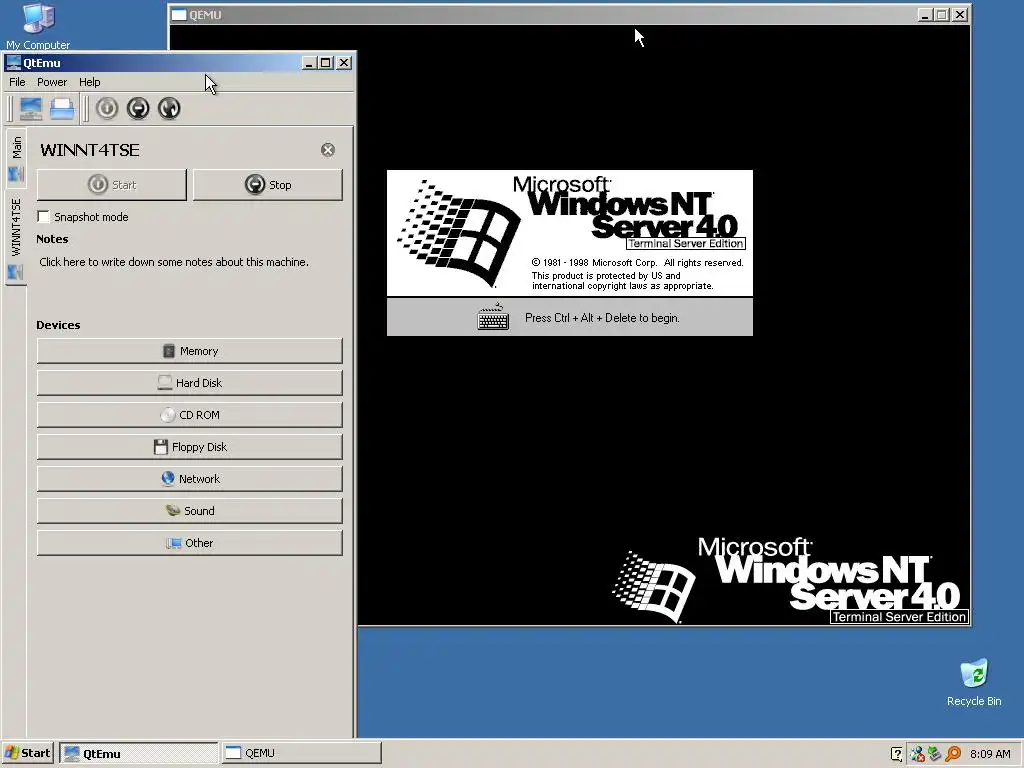Click the messenger tray icon with red X

pyautogui.click(x=917, y=754)
